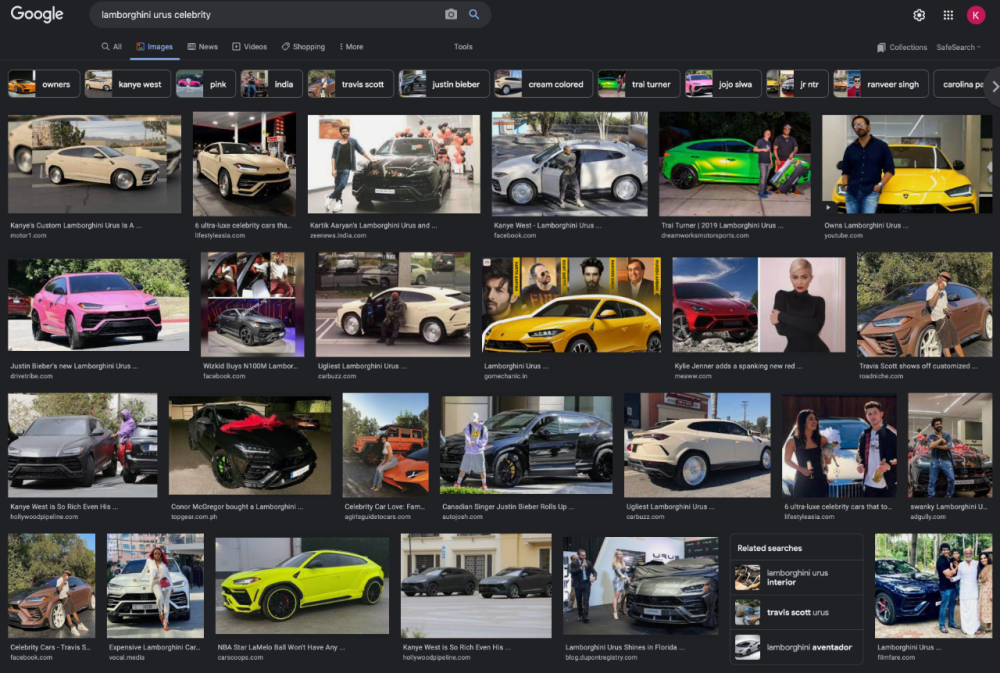The width and height of the screenshot is (1000, 673).
Task: Switch to the Videos tab
Action: (x=250, y=47)
